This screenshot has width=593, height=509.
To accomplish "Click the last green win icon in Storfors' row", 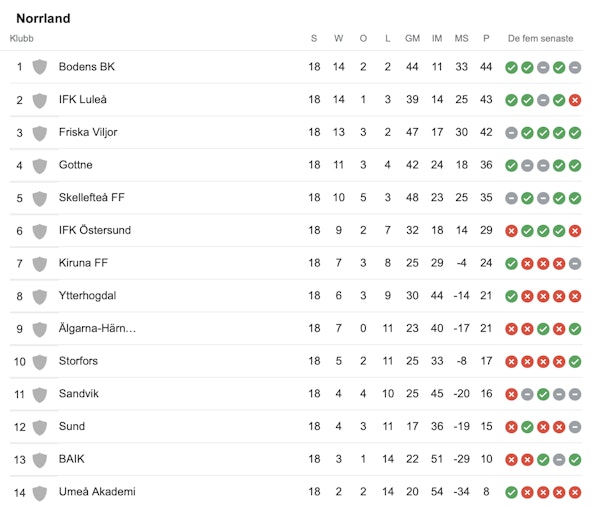I will tap(575, 362).
